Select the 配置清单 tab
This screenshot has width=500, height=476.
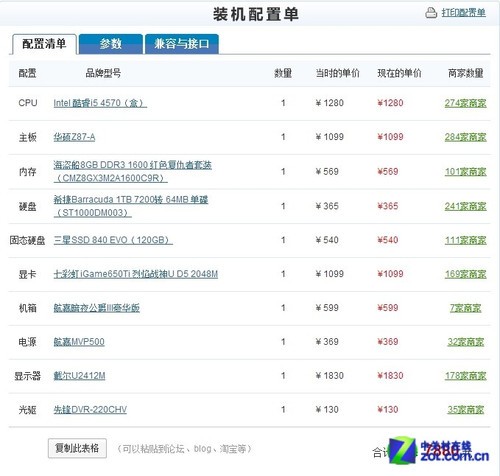[x=44, y=44]
